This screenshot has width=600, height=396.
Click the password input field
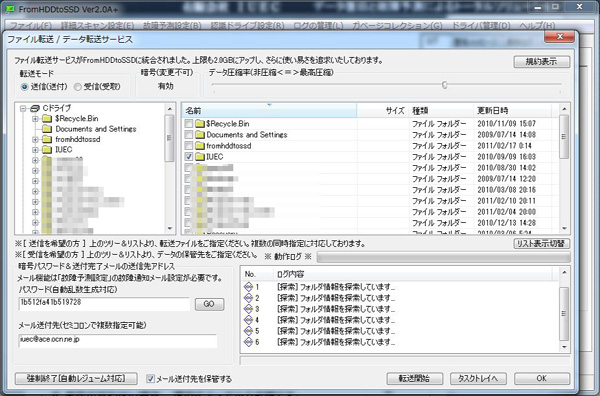pos(104,304)
